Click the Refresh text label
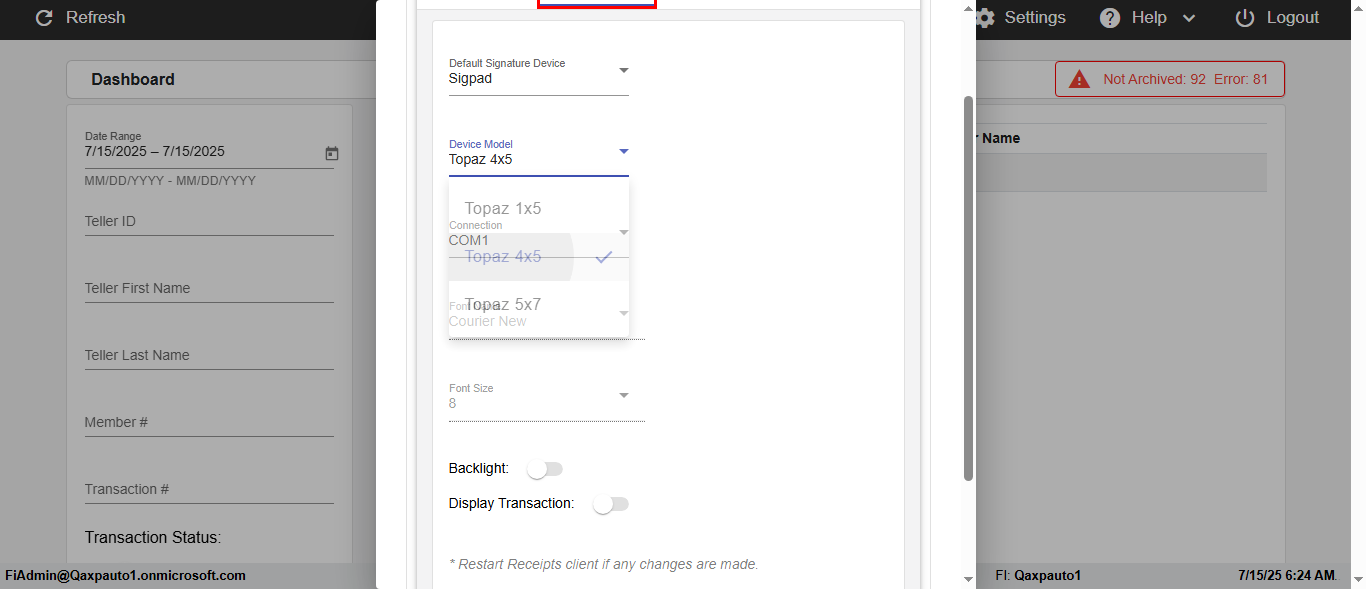This screenshot has width=1366, height=589. pos(96,18)
